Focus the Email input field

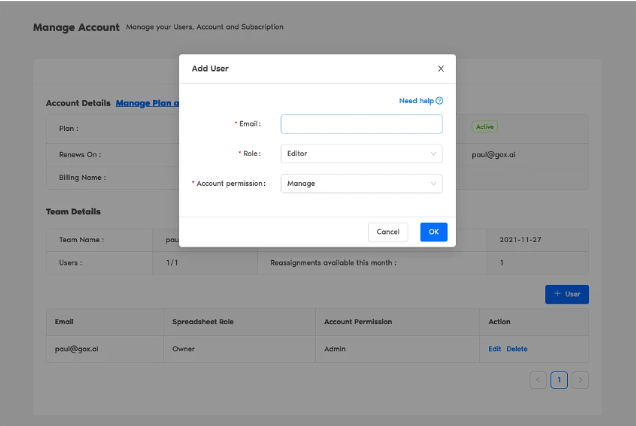pyautogui.click(x=361, y=124)
